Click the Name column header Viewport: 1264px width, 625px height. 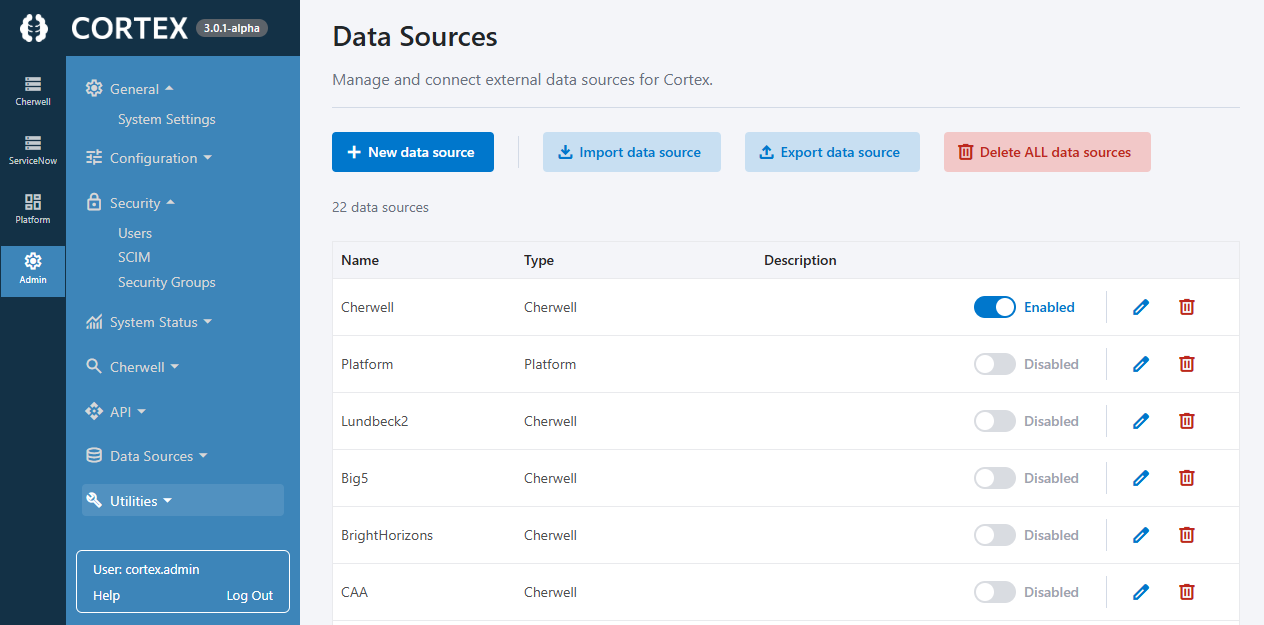[360, 260]
